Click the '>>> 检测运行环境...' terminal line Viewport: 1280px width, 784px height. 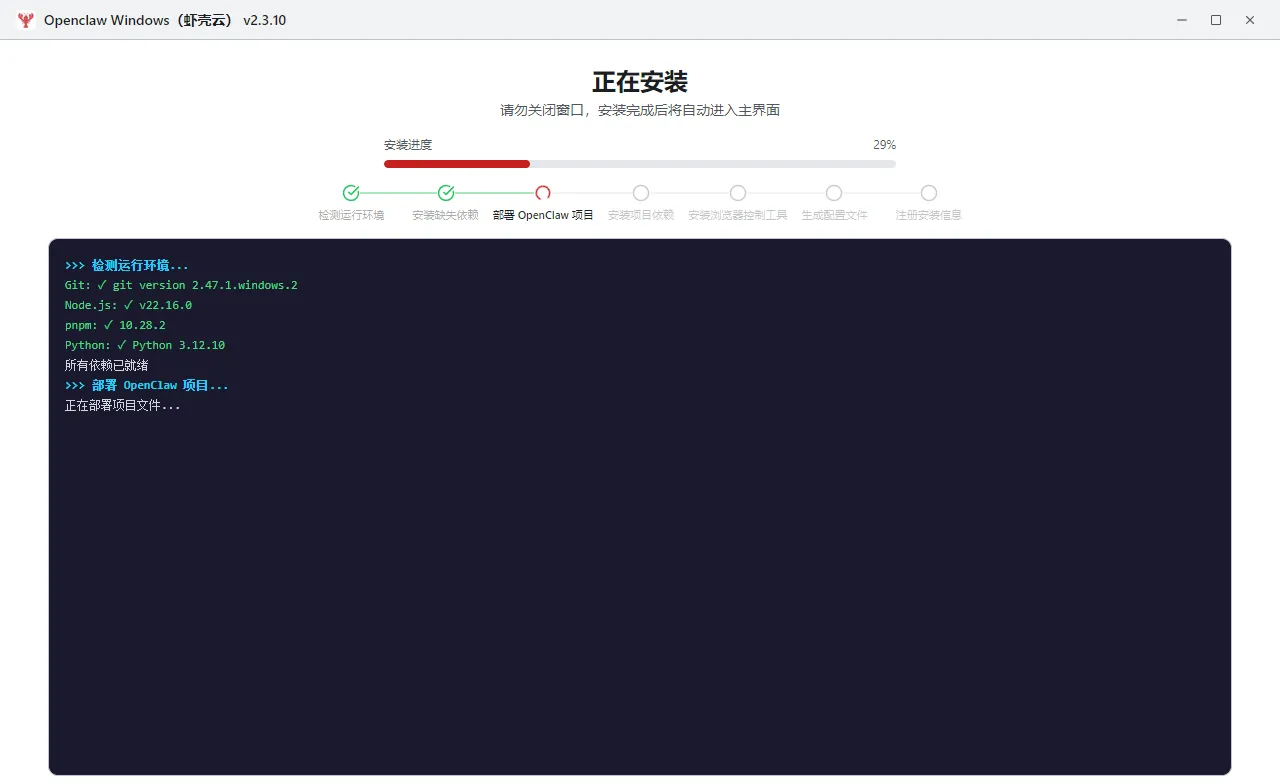pos(127,265)
